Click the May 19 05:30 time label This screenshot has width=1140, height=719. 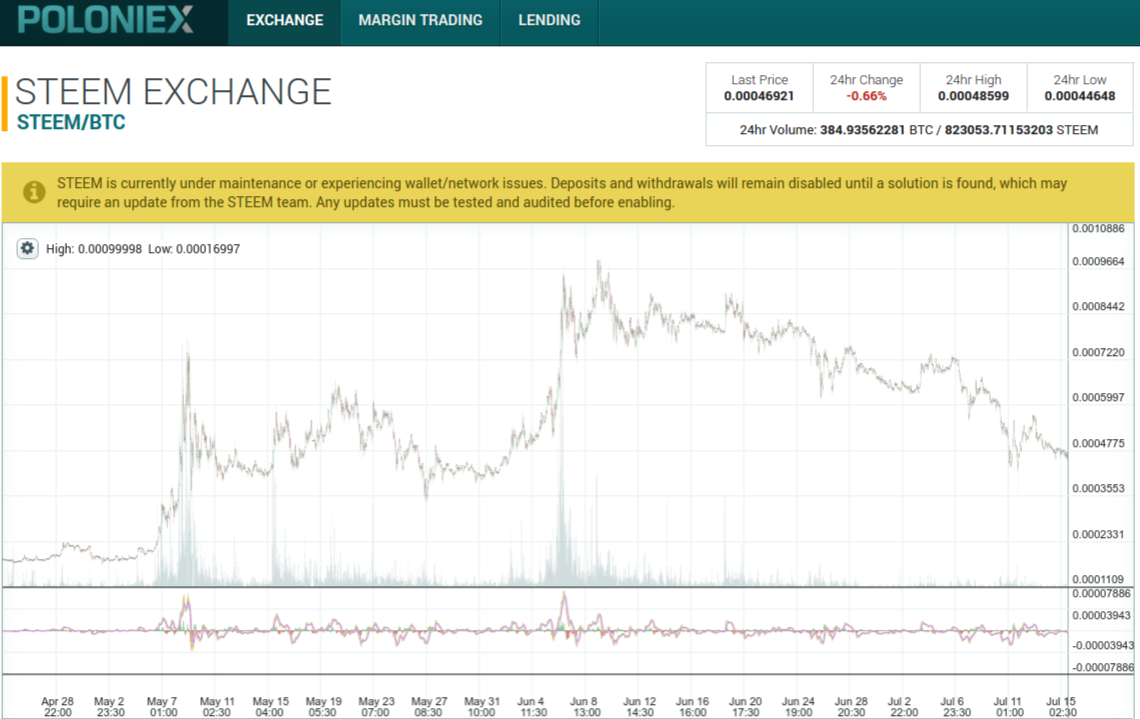pyautogui.click(x=323, y=707)
